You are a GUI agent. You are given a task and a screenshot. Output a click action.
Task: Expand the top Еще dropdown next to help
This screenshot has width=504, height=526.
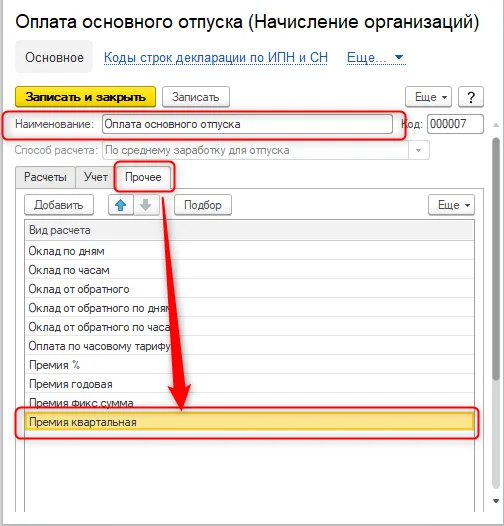(429, 97)
